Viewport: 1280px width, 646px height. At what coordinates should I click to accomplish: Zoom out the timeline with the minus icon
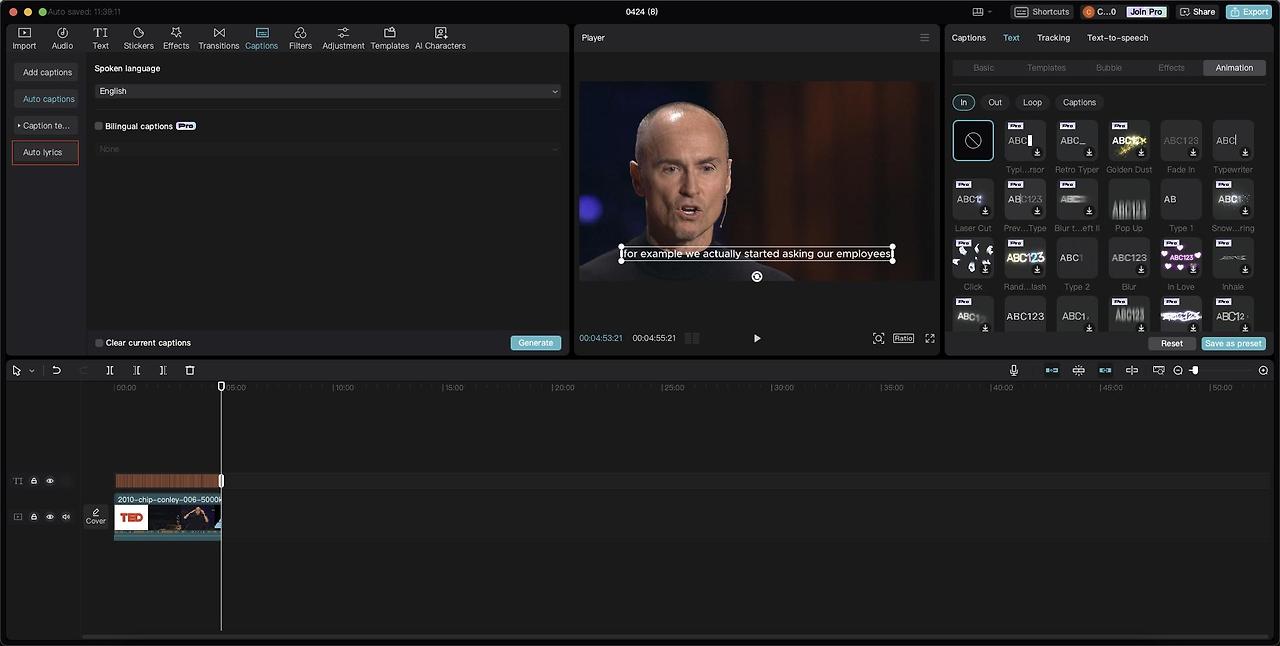[x=1178, y=370]
